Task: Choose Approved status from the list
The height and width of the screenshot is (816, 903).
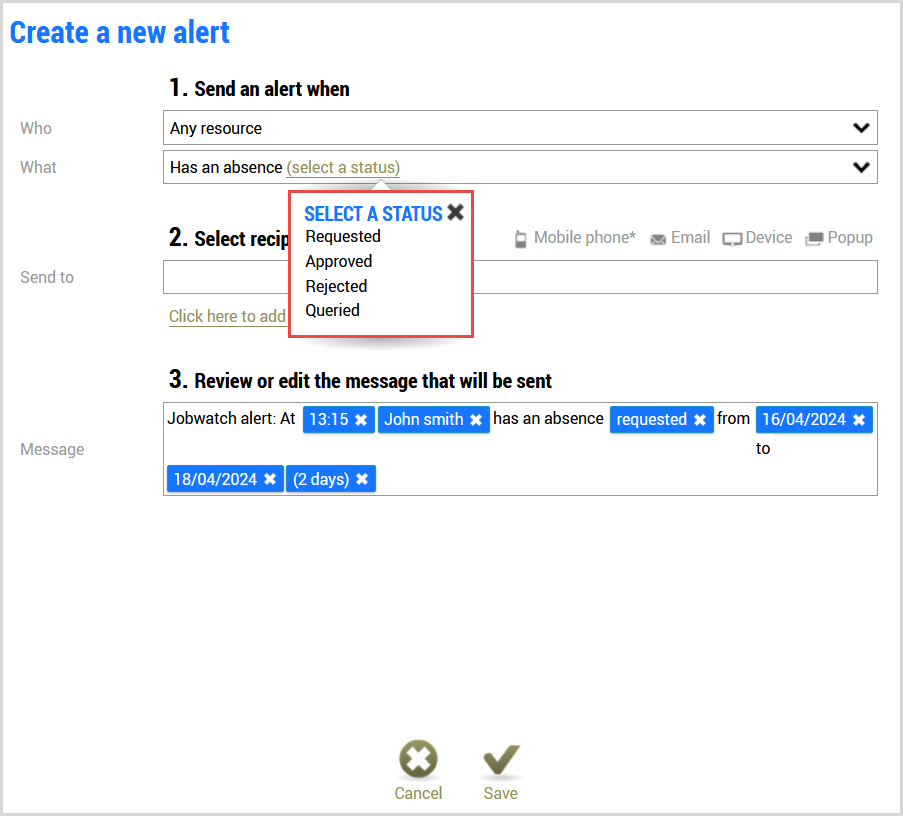Action: coord(339,261)
